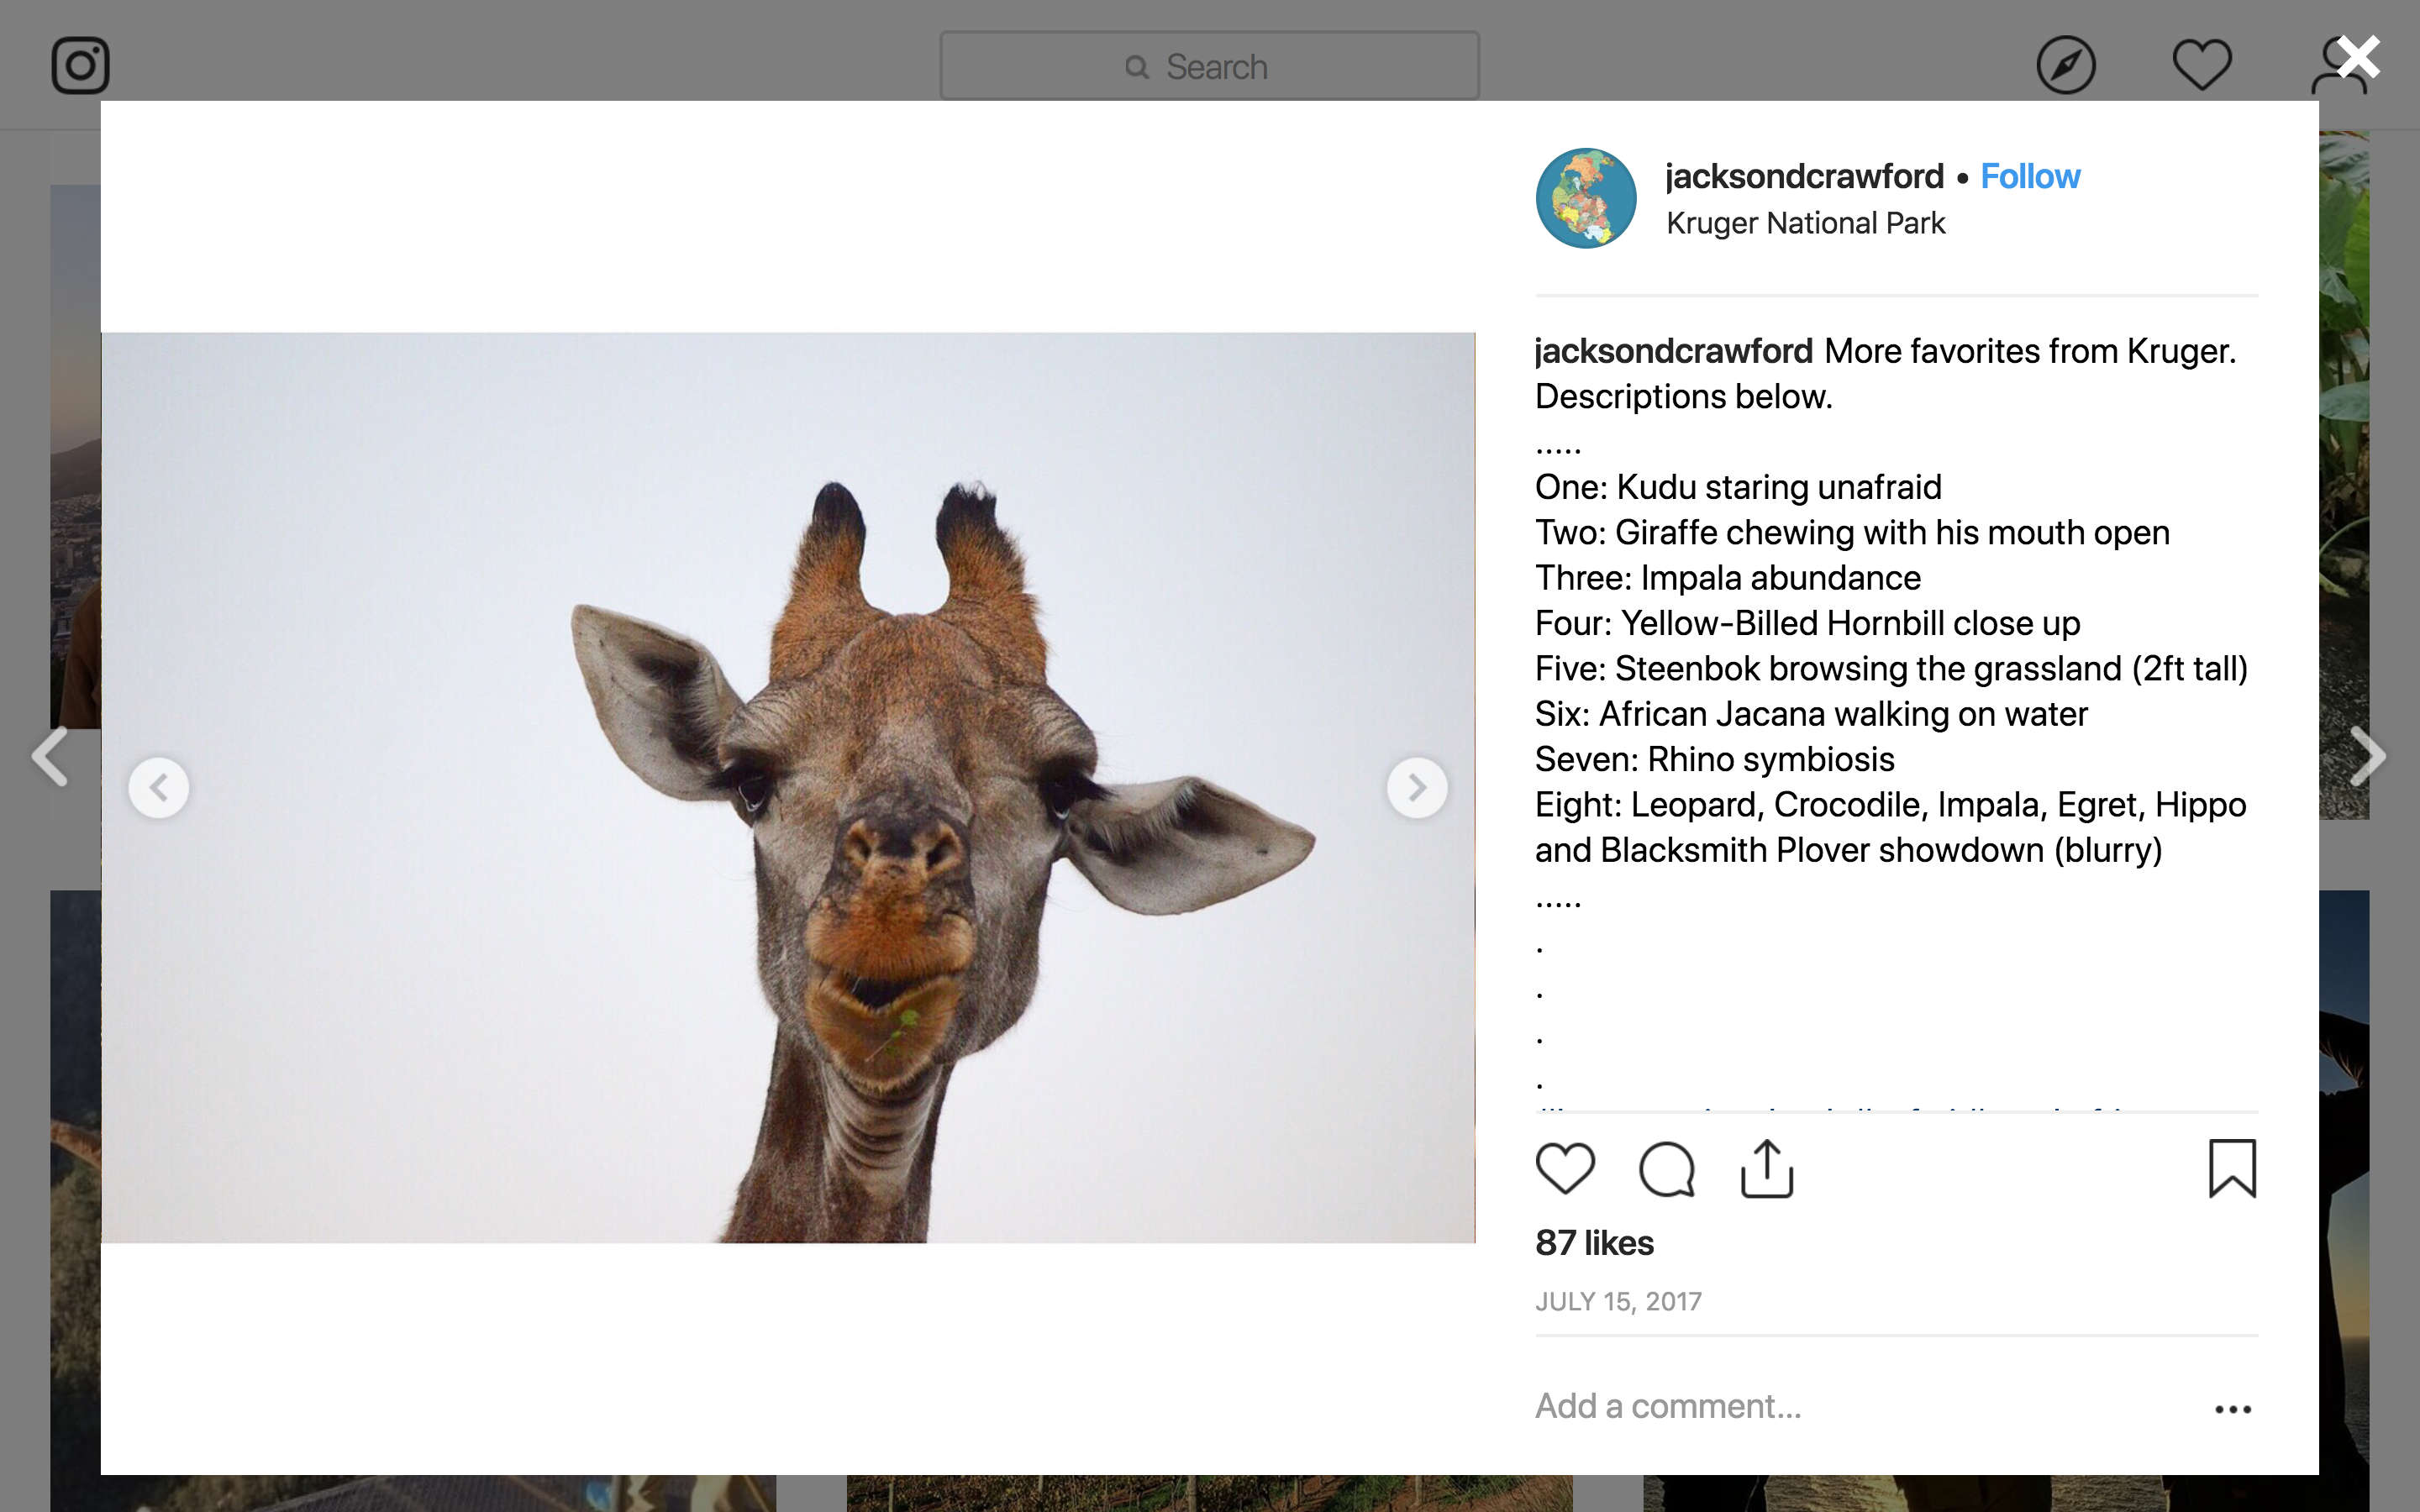2420x1512 pixels.
Task: Share the post using the share icon
Action: click(x=1767, y=1168)
